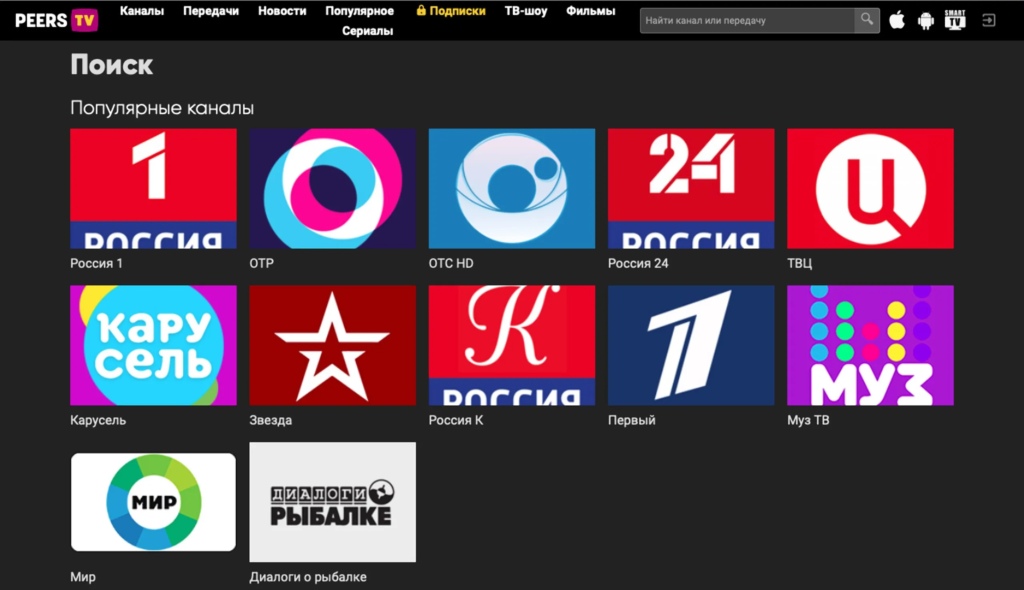Open the Perviy channel logo tile
1024x590 pixels.
[691, 345]
